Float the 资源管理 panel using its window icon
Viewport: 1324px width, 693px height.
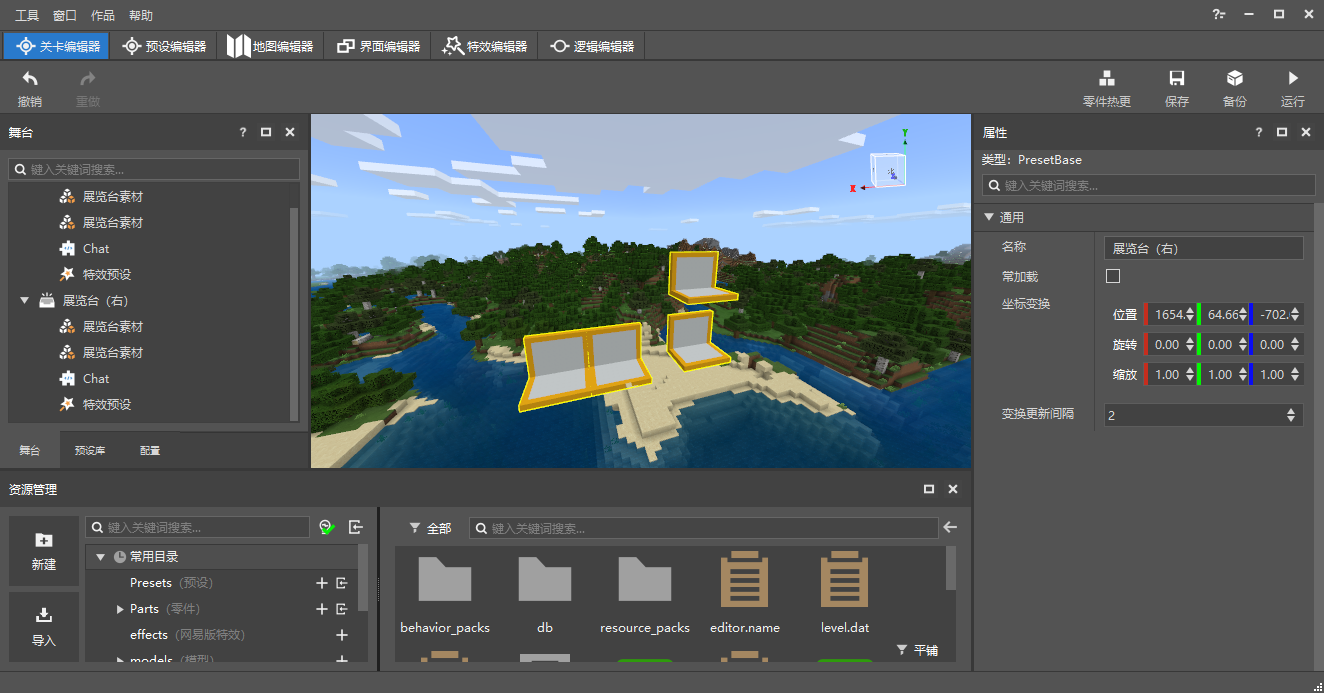click(929, 489)
